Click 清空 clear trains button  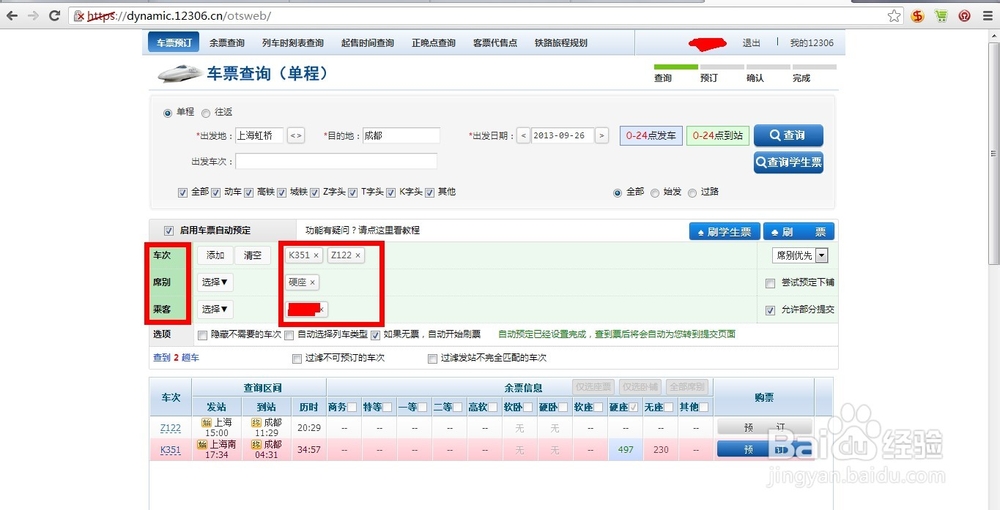253,256
